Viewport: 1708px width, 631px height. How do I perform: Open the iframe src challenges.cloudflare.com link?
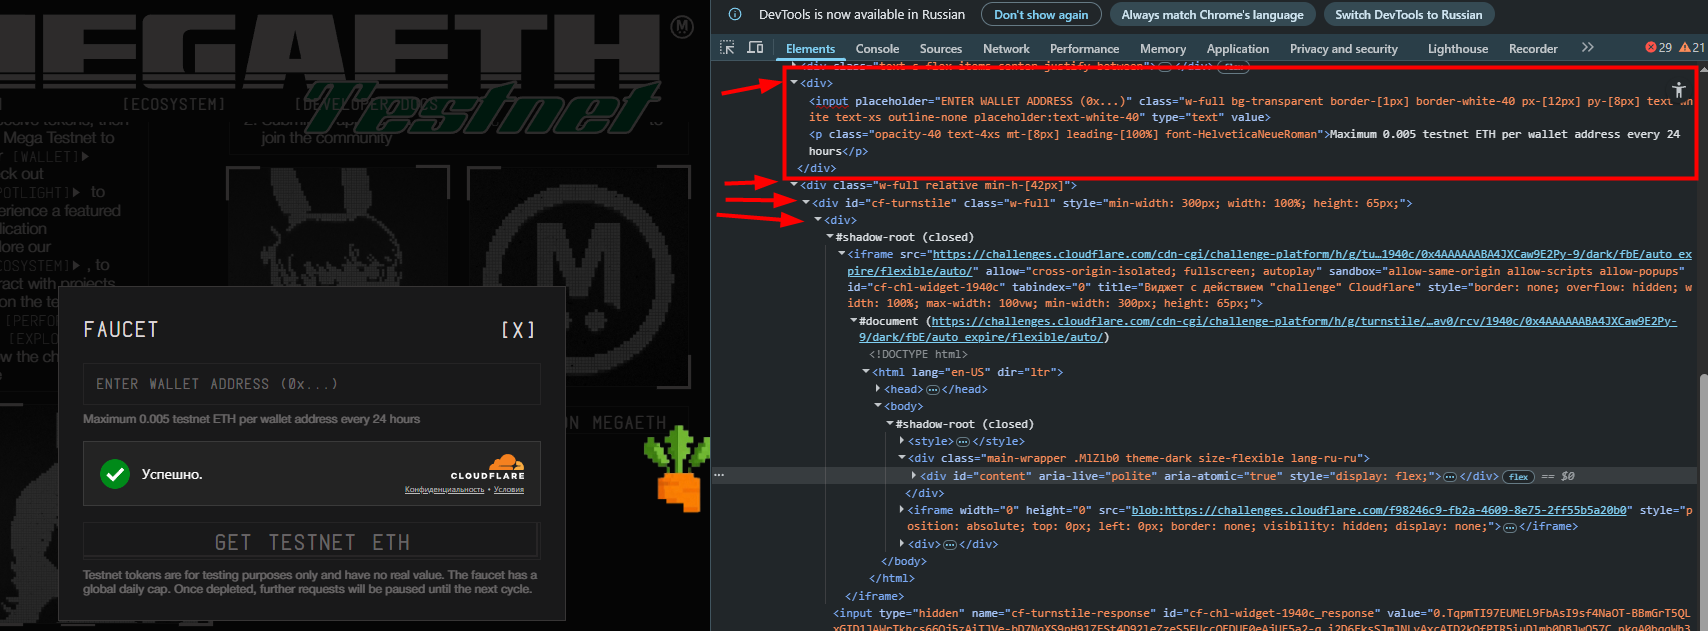point(1312,254)
